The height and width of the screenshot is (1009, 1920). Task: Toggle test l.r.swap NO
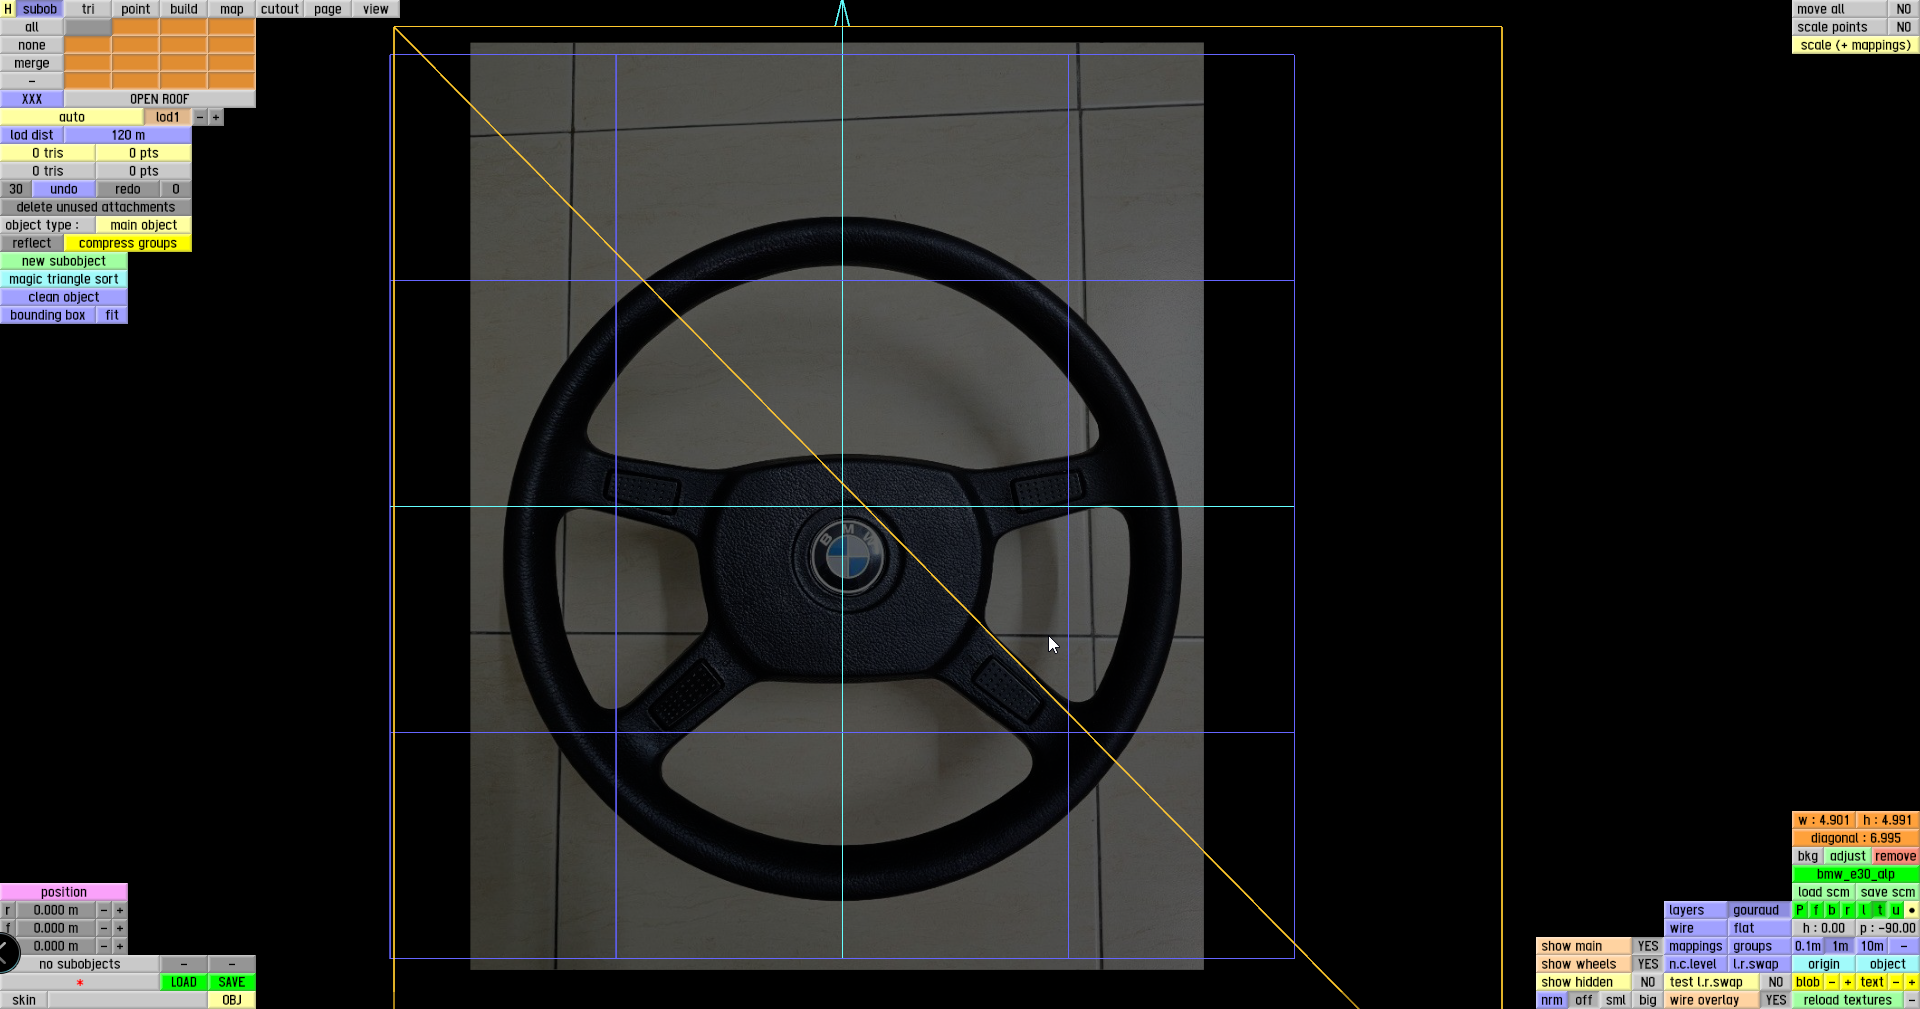coord(1776,982)
